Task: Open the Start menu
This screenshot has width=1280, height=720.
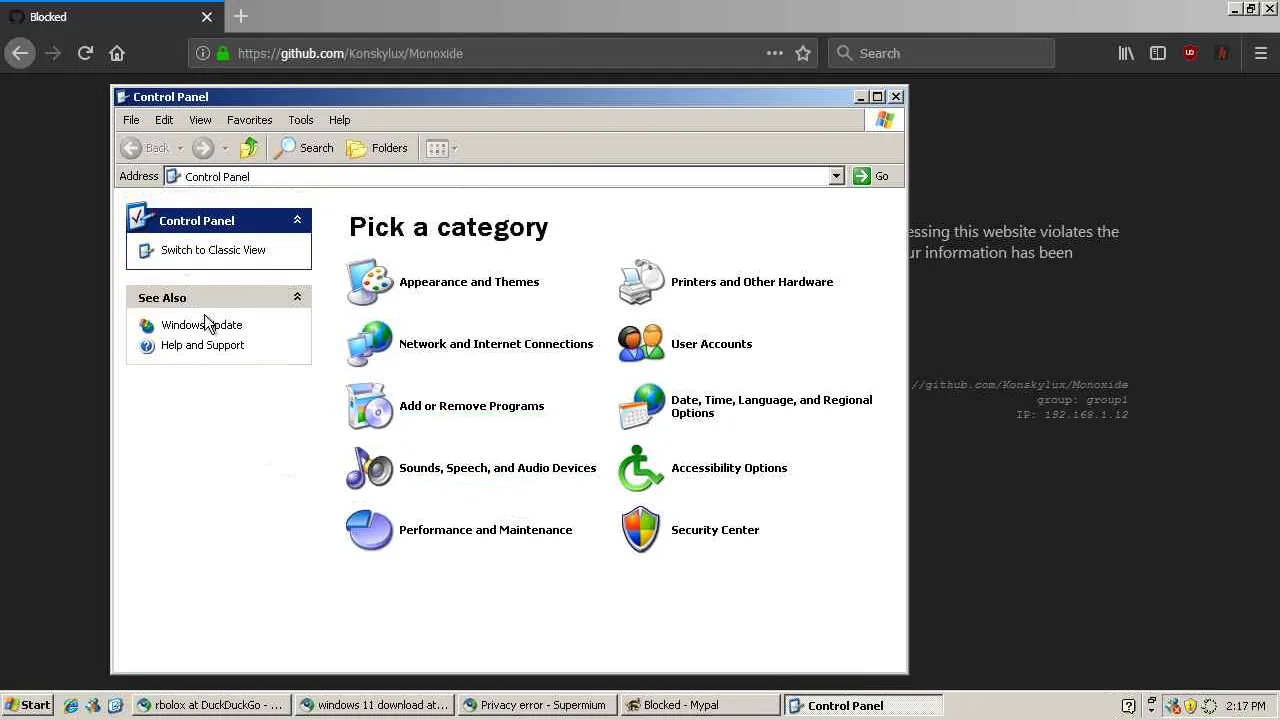Action: 27,705
